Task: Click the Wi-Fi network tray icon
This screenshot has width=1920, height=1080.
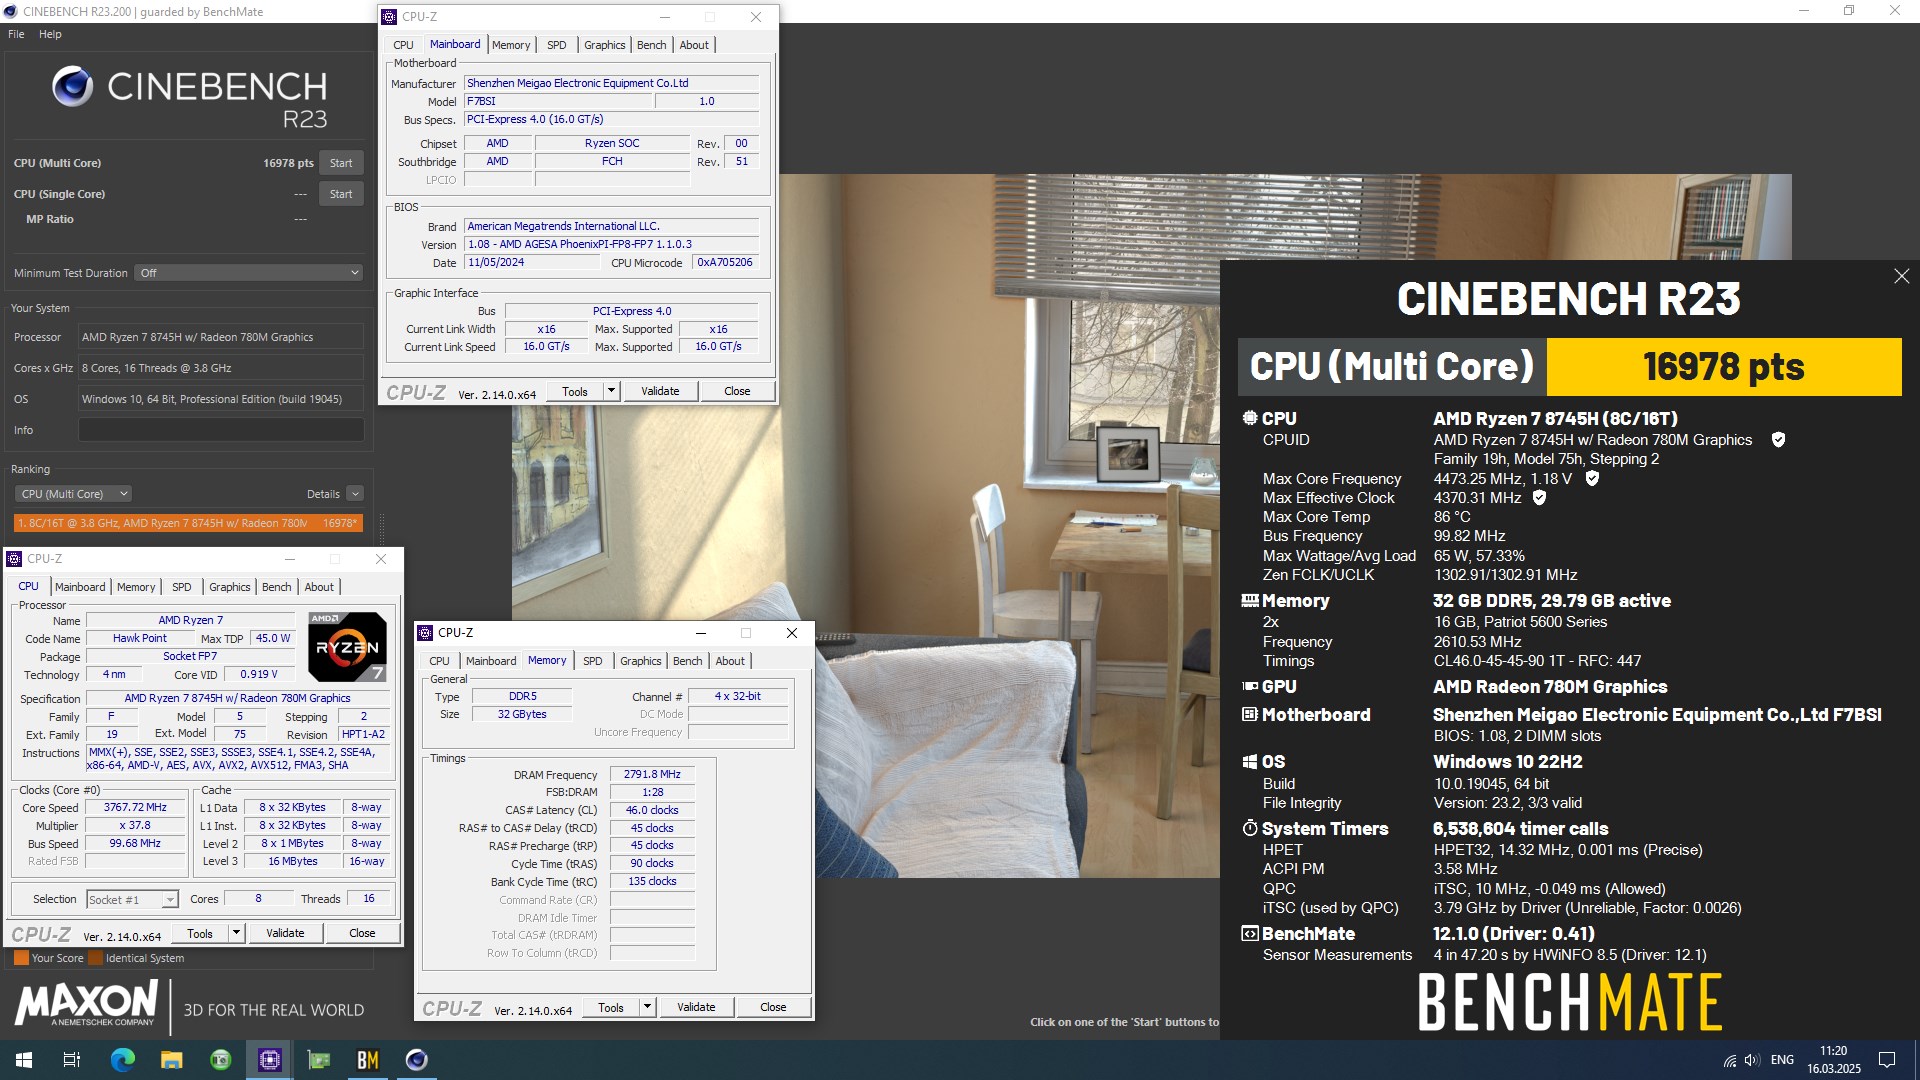Action: [x=1729, y=1060]
